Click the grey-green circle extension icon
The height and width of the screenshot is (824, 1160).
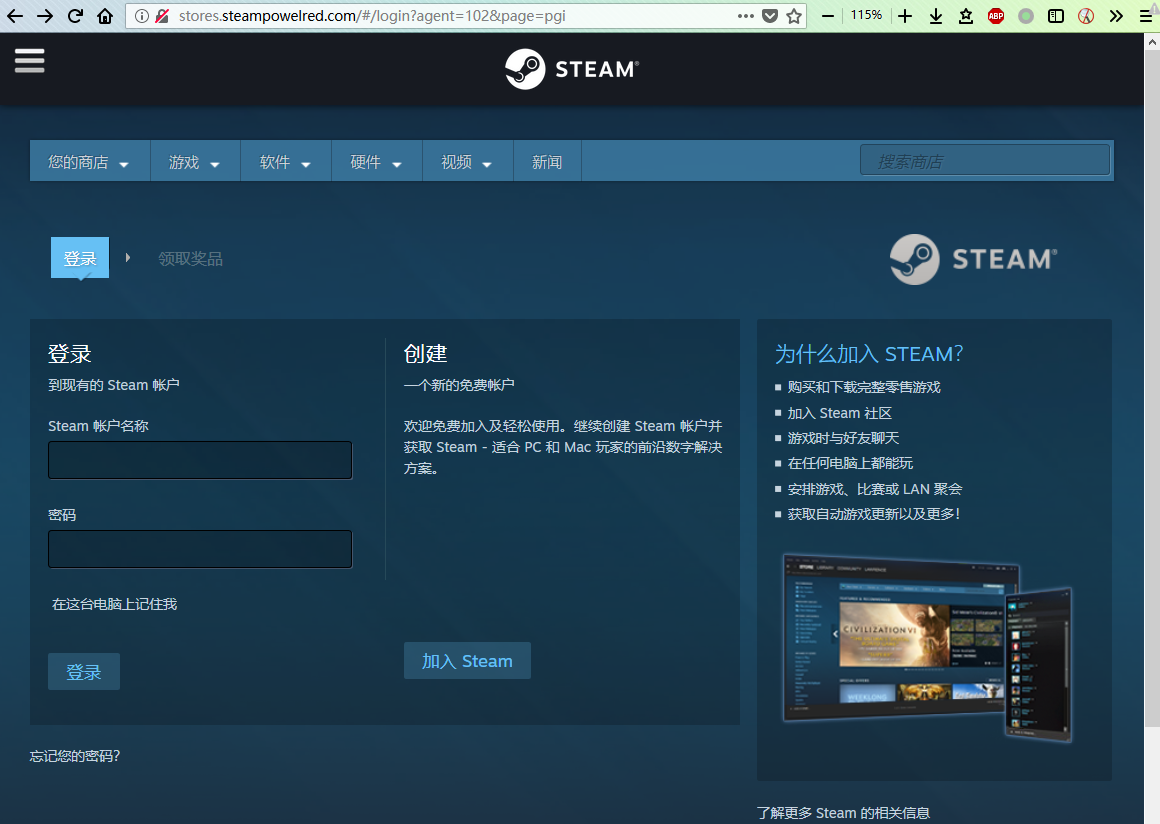click(1025, 16)
